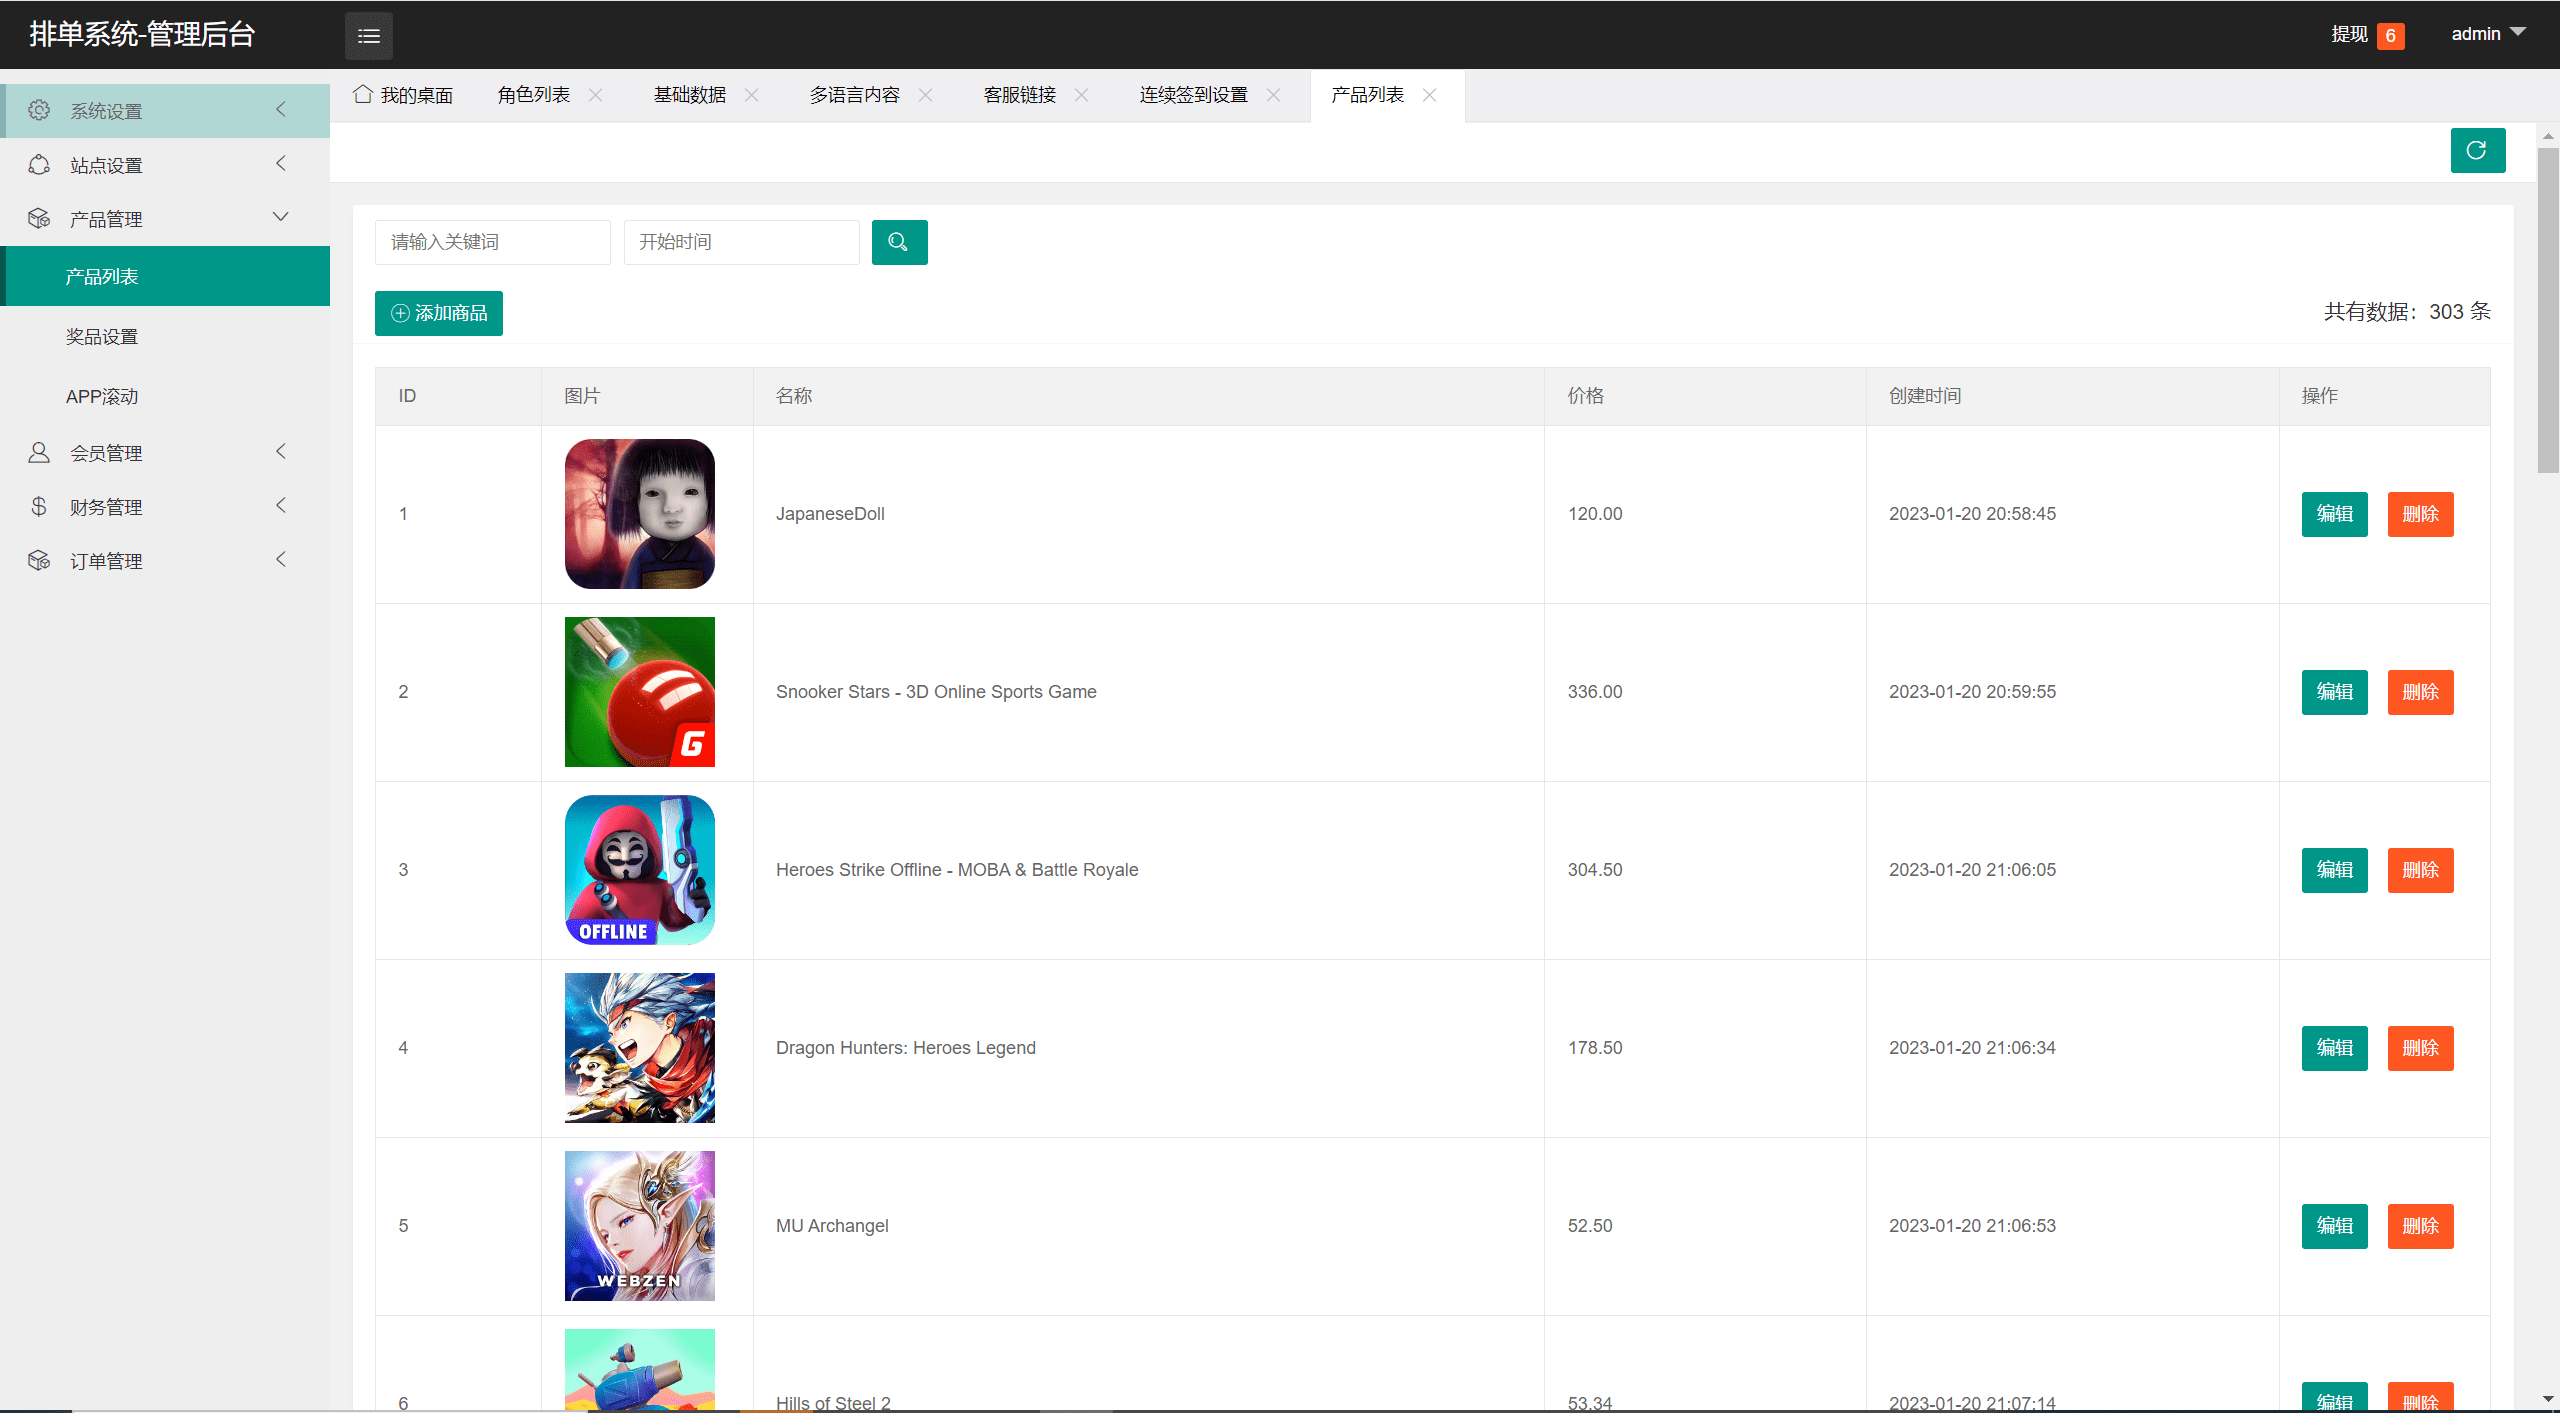Click the magnifier search icon button
This screenshot has height=1413, width=2560.
click(x=899, y=242)
